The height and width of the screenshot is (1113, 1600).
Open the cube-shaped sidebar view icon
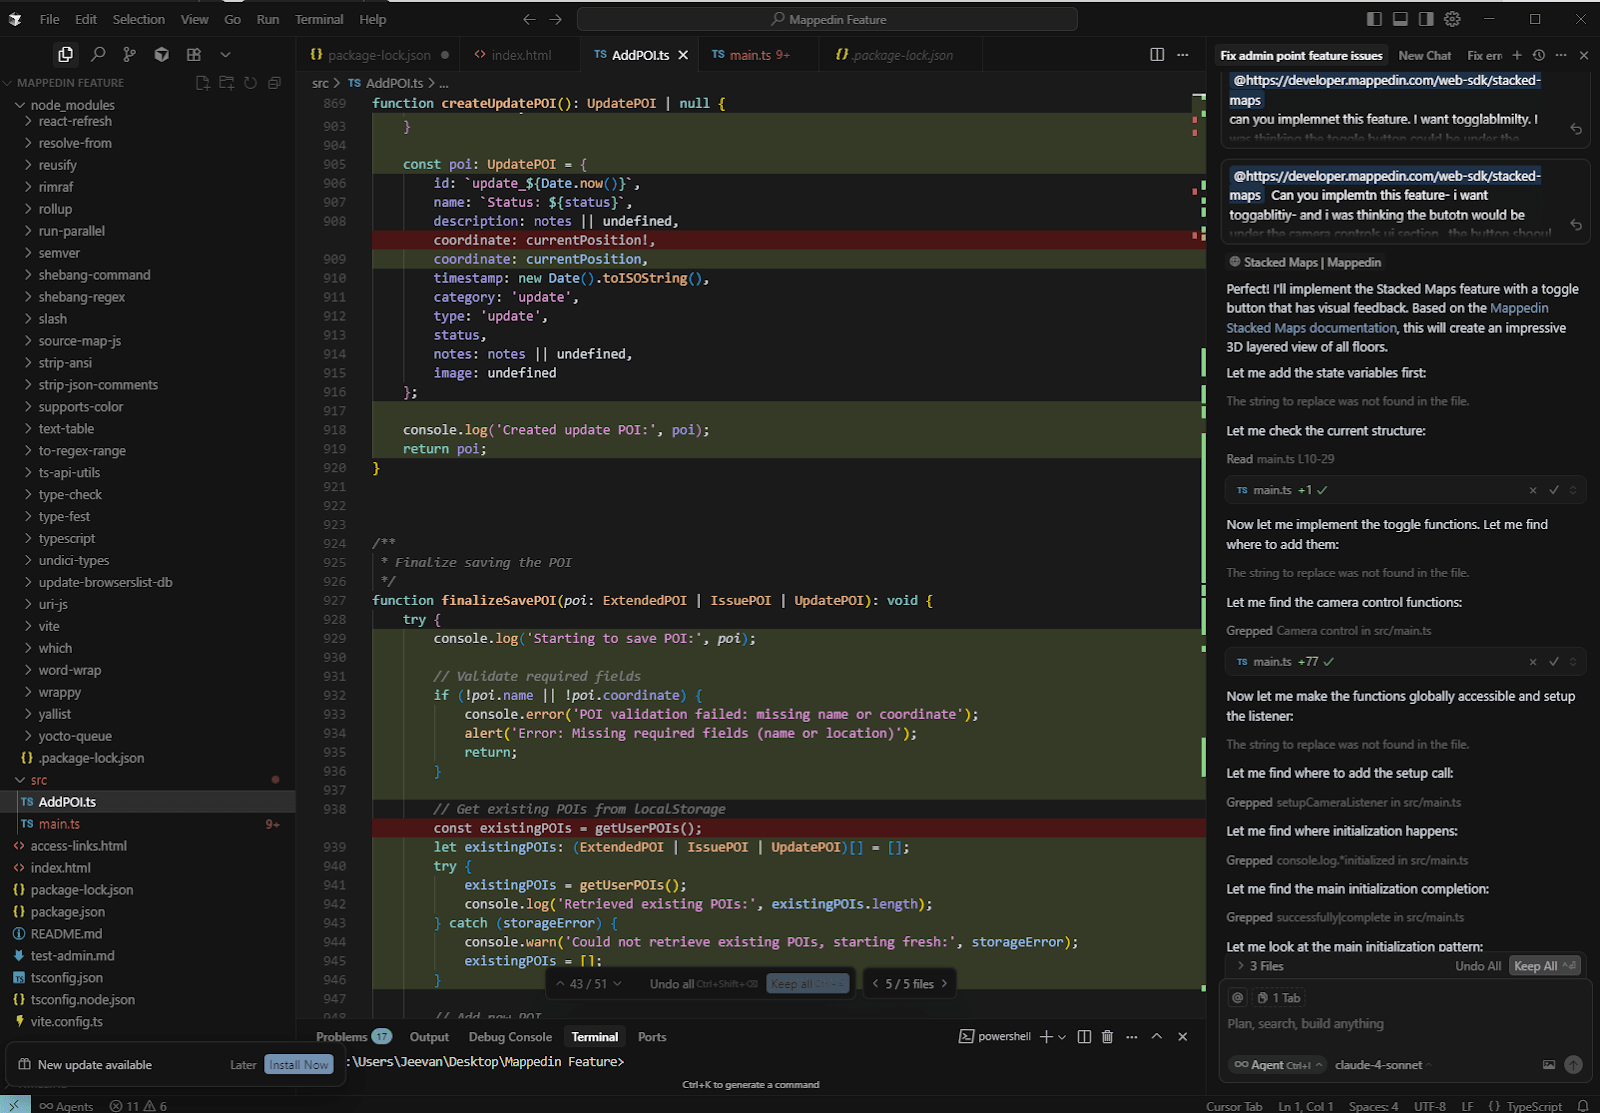[x=162, y=55]
